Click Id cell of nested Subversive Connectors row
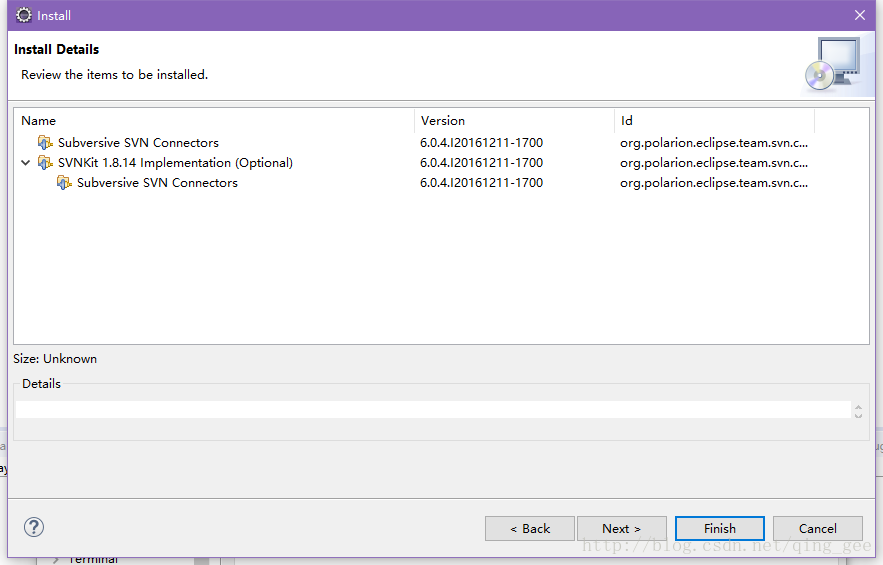Image resolution: width=883 pixels, height=565 pixels. 714,183
